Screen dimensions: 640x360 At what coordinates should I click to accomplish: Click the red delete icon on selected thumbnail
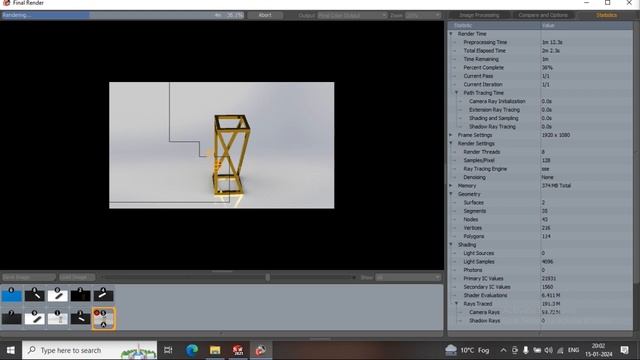pyautogui.click(x=97, y=313)
